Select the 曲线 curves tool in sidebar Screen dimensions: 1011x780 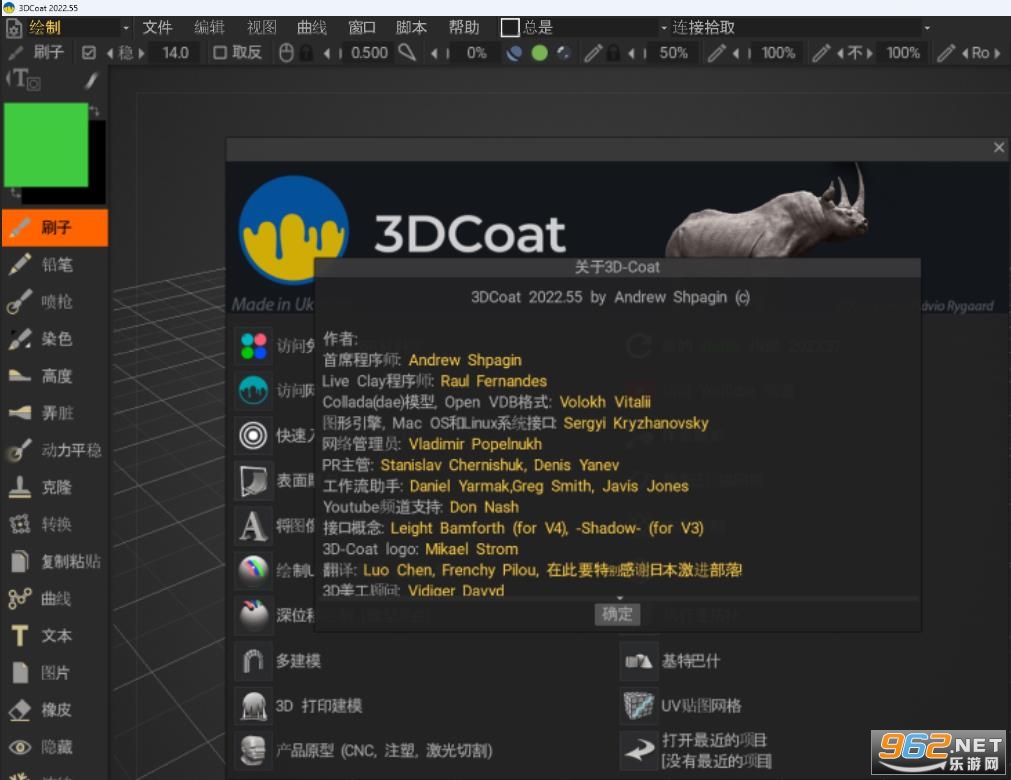click(x=55, y=599)
